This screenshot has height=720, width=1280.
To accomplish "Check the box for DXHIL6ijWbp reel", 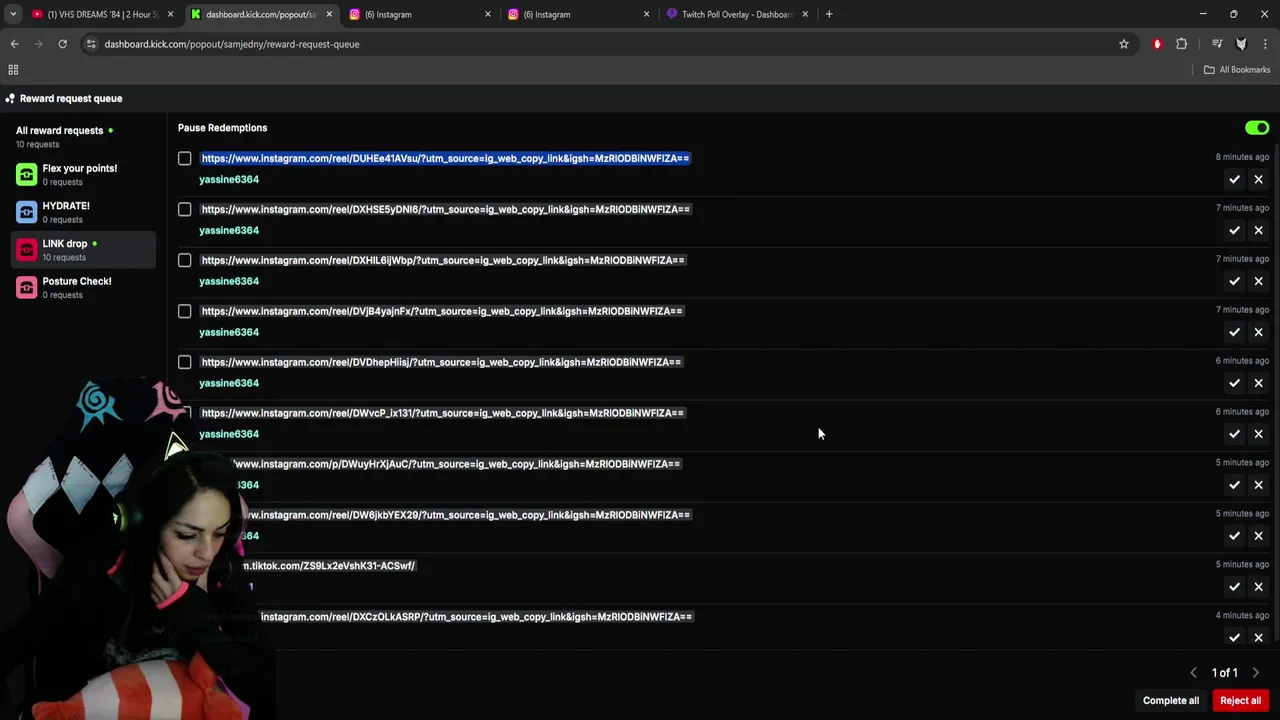I will pyautogui.click(x=185, y=261).
